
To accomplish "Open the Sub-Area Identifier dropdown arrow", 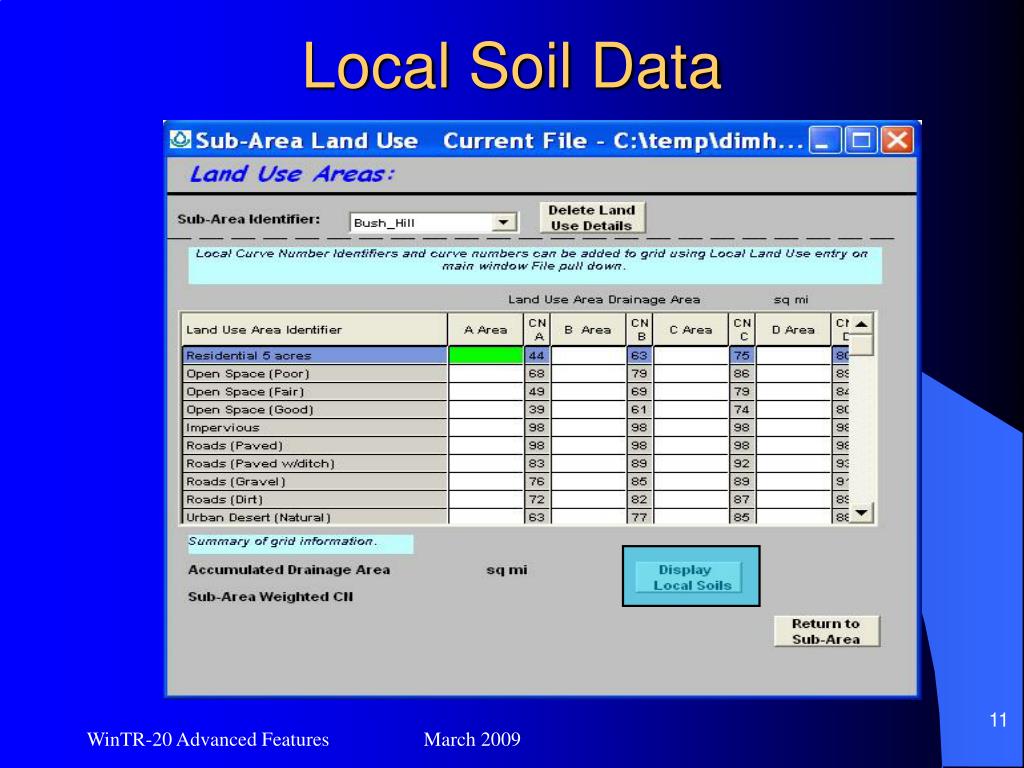I will point(505,222).
